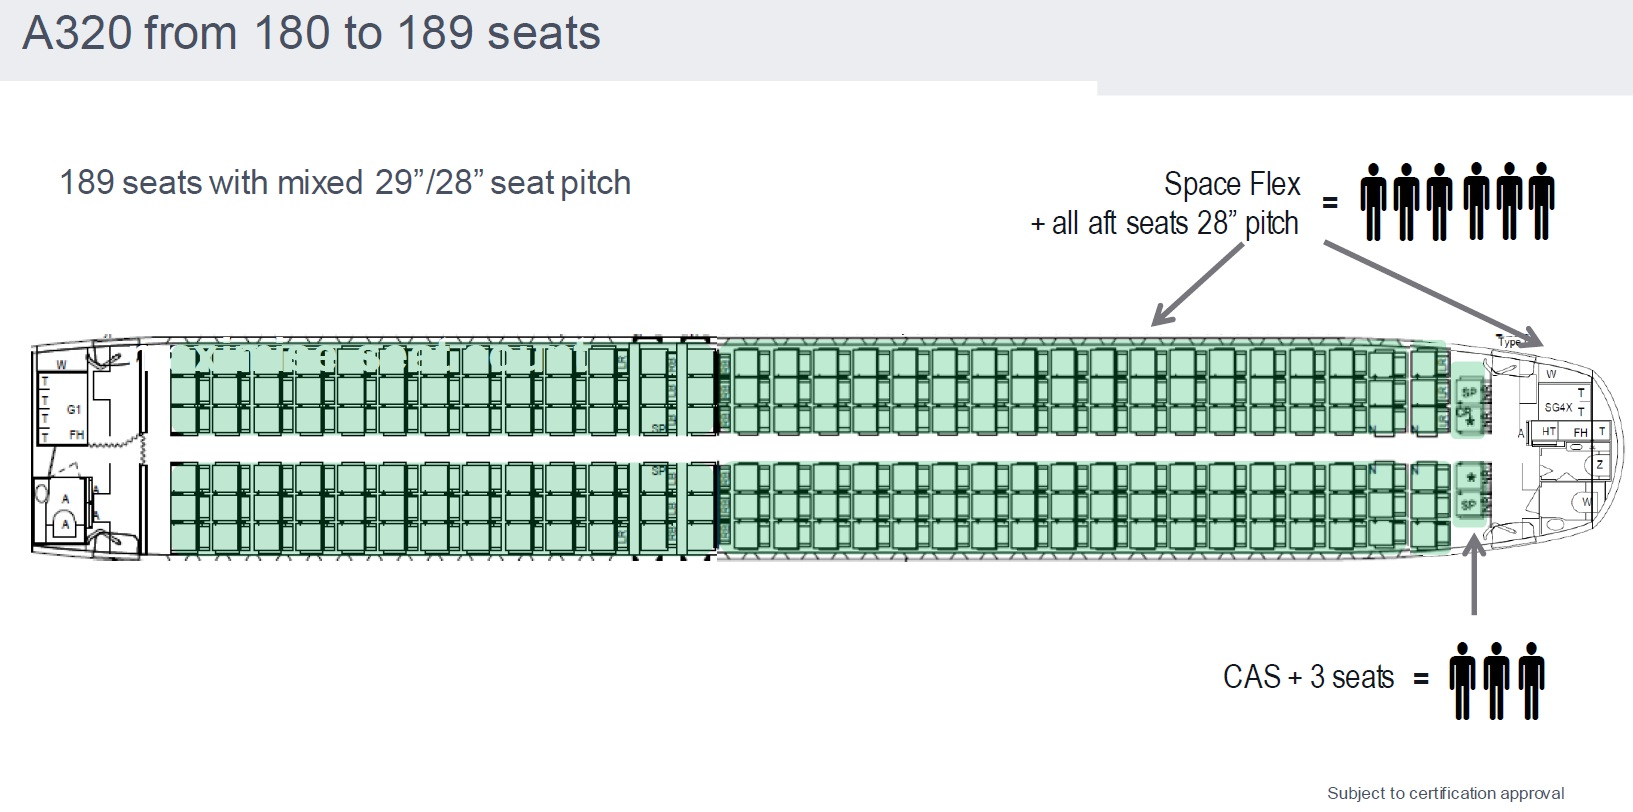Screen dimensions: 1633x812
Task: Click the upward arrow below the rear seats
Action: click(1473, 575)
